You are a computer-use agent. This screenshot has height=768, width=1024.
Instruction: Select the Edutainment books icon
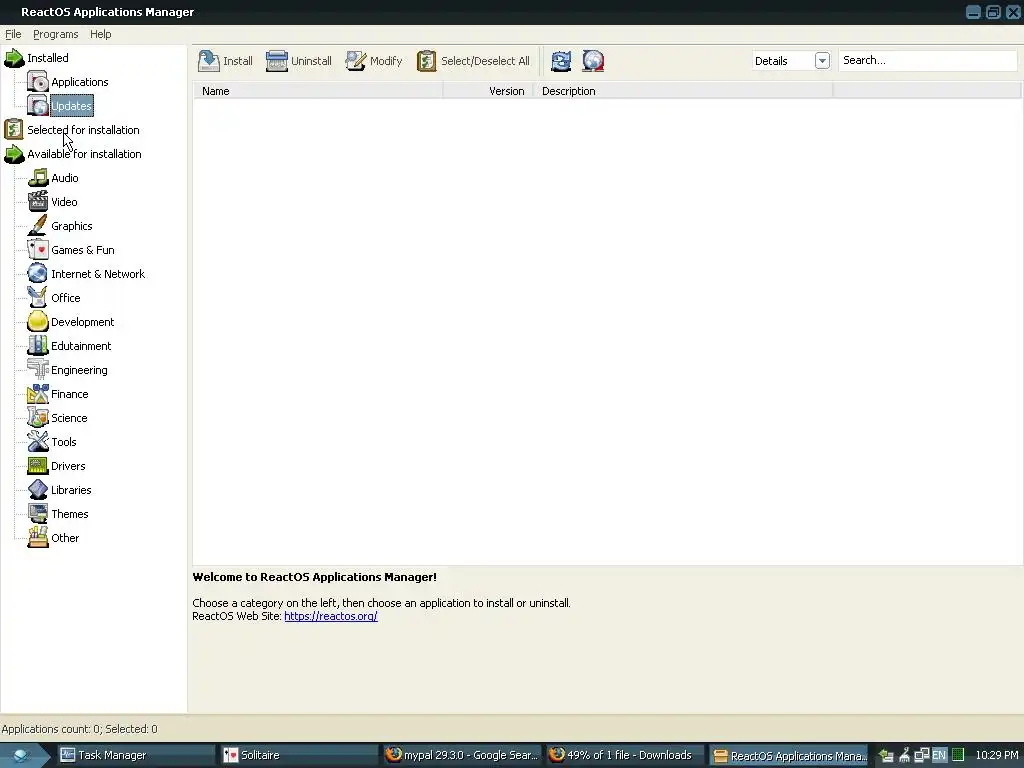coord(38,345)
